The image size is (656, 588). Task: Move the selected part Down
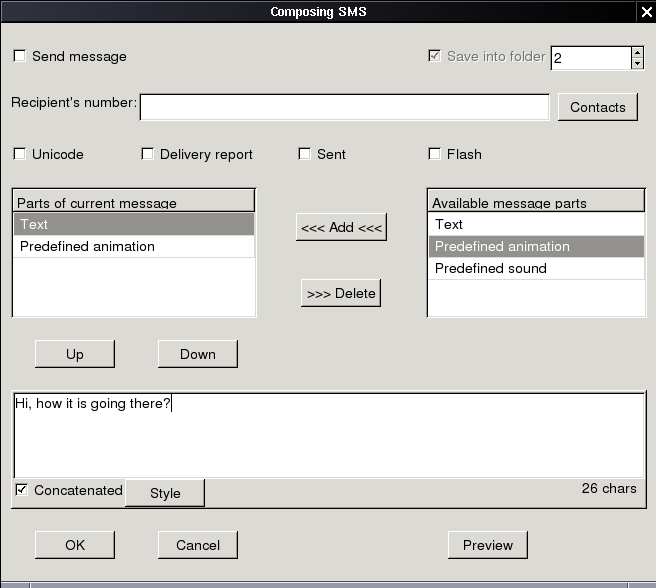point(198,354)
